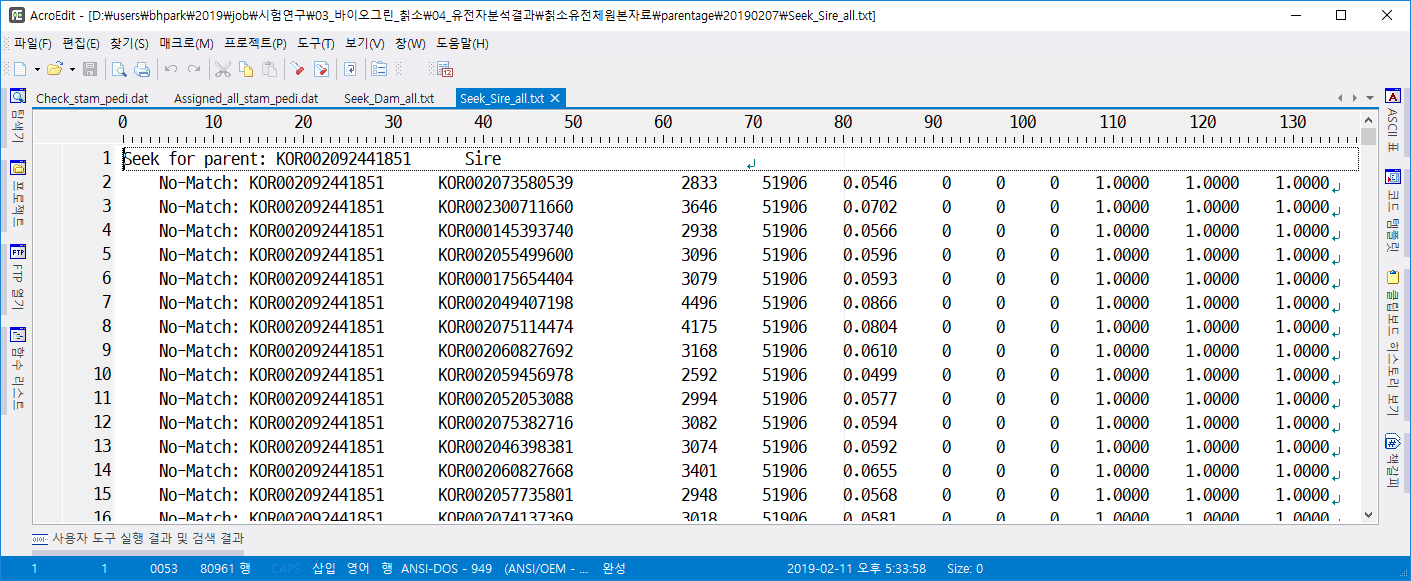Open 사용자 도구 실행 결과 및 검색 결과 panel
Screen dimensions: 1411x581
click(140, 538)
